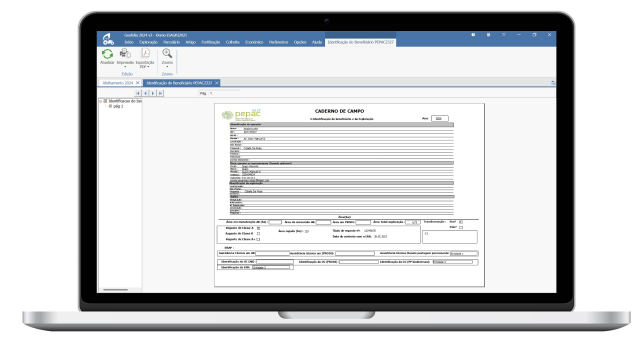Click the pin icon at tab strip end
Viewport: 640px width, 360px height.
553,83
